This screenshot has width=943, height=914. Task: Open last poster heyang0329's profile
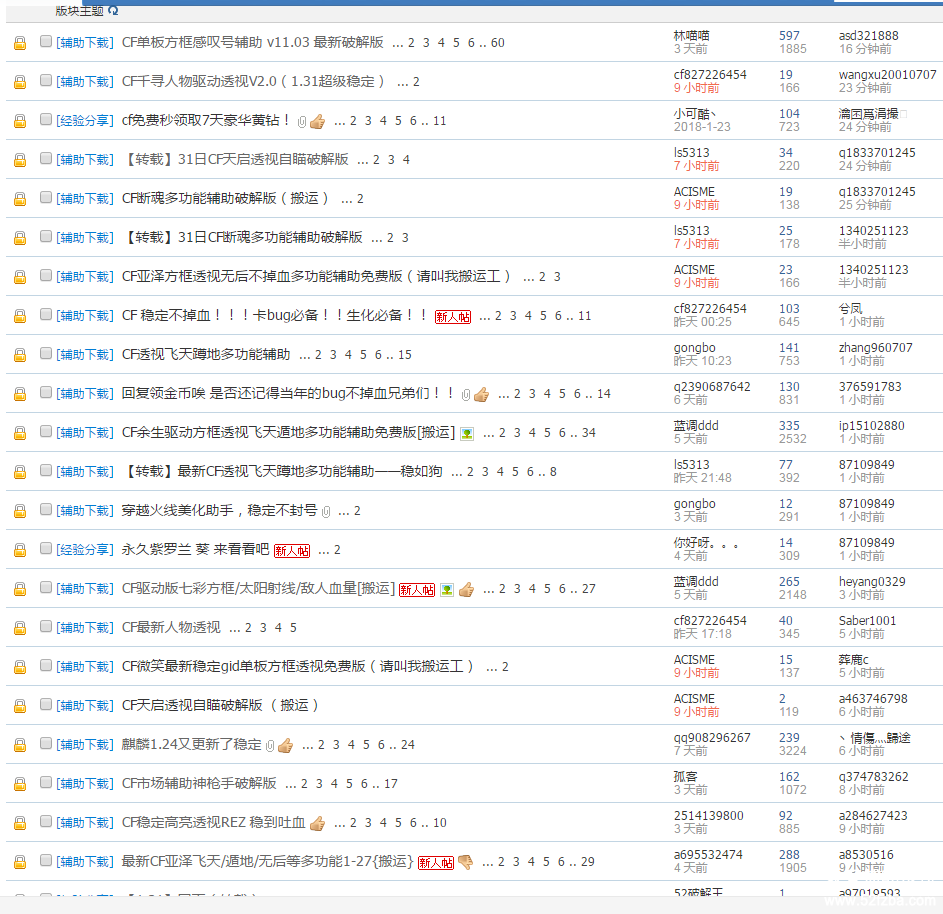tap(872, 581)
